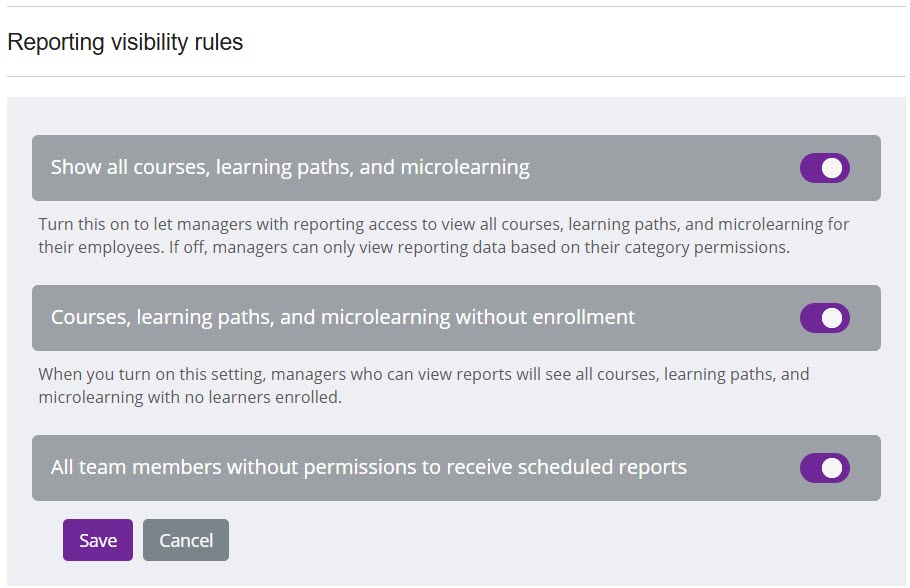The width and height of the screenshot is (910, 588).
Task: Click purple track of Show all courses switch
Action: point(810,168)
